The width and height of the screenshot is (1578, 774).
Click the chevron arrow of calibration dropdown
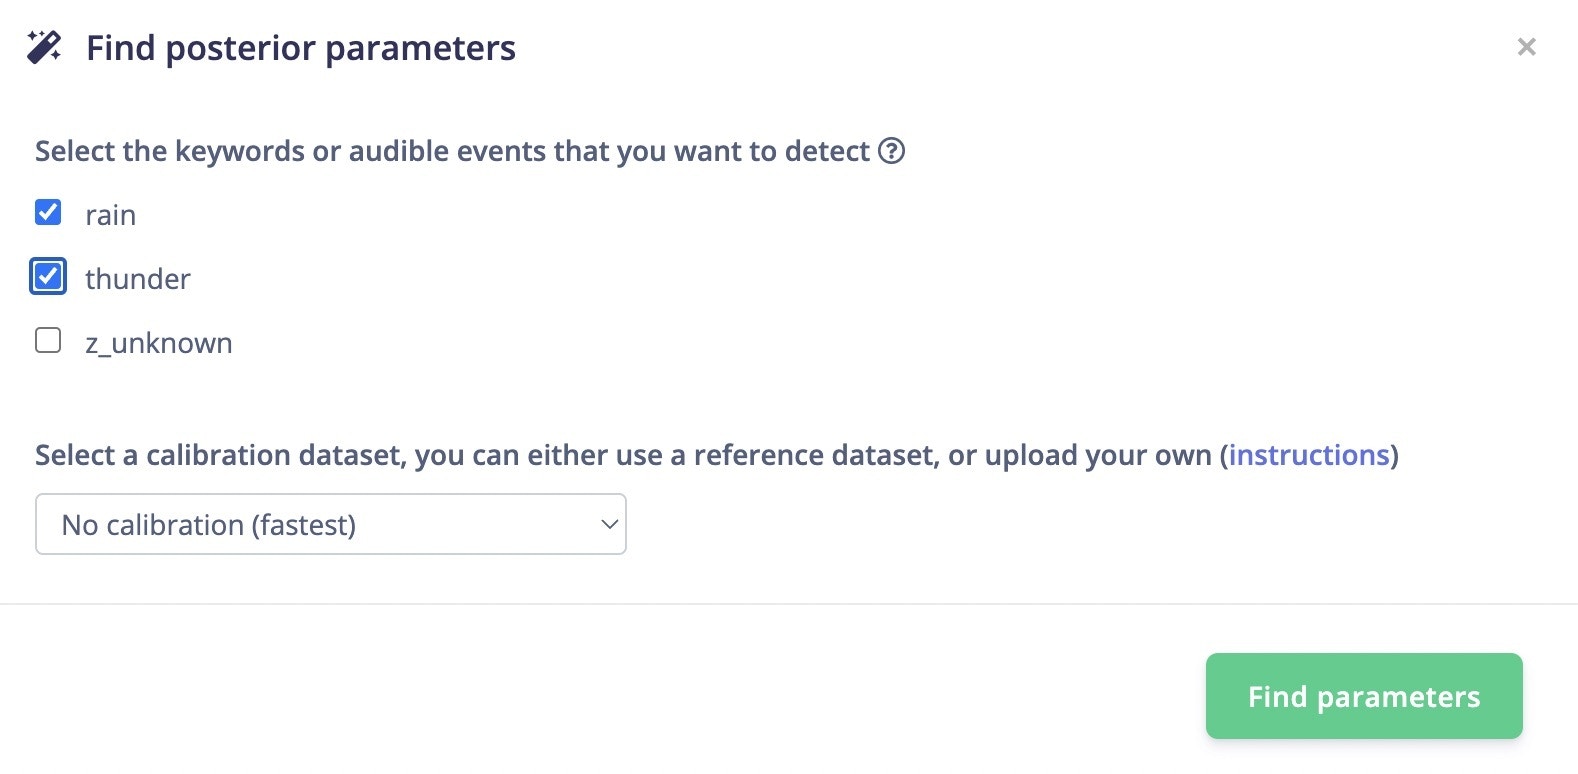(609, 524)
